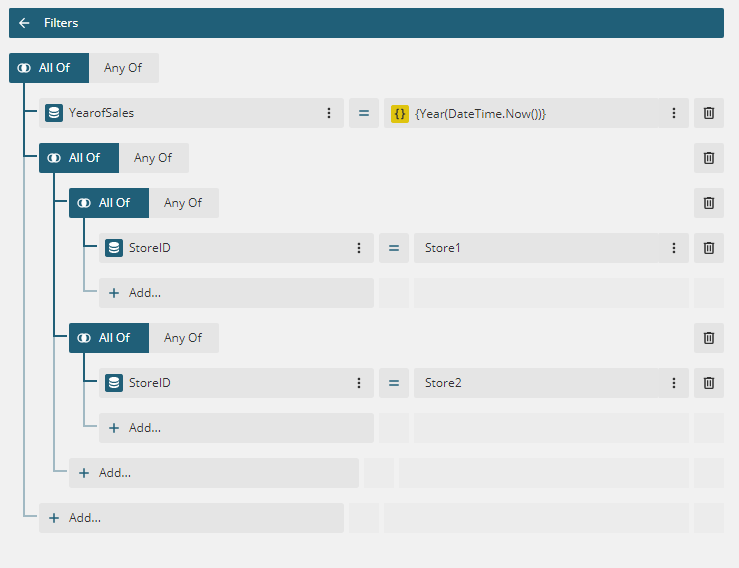Click StoreID label in Store2 row
The image size is (739, 568).
[150, 383]
